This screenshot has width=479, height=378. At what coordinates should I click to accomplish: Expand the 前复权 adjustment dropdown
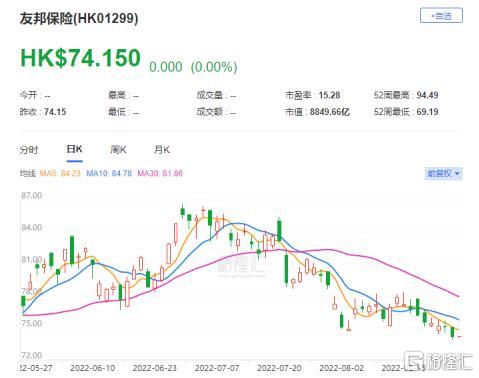(x=443, y=173)
